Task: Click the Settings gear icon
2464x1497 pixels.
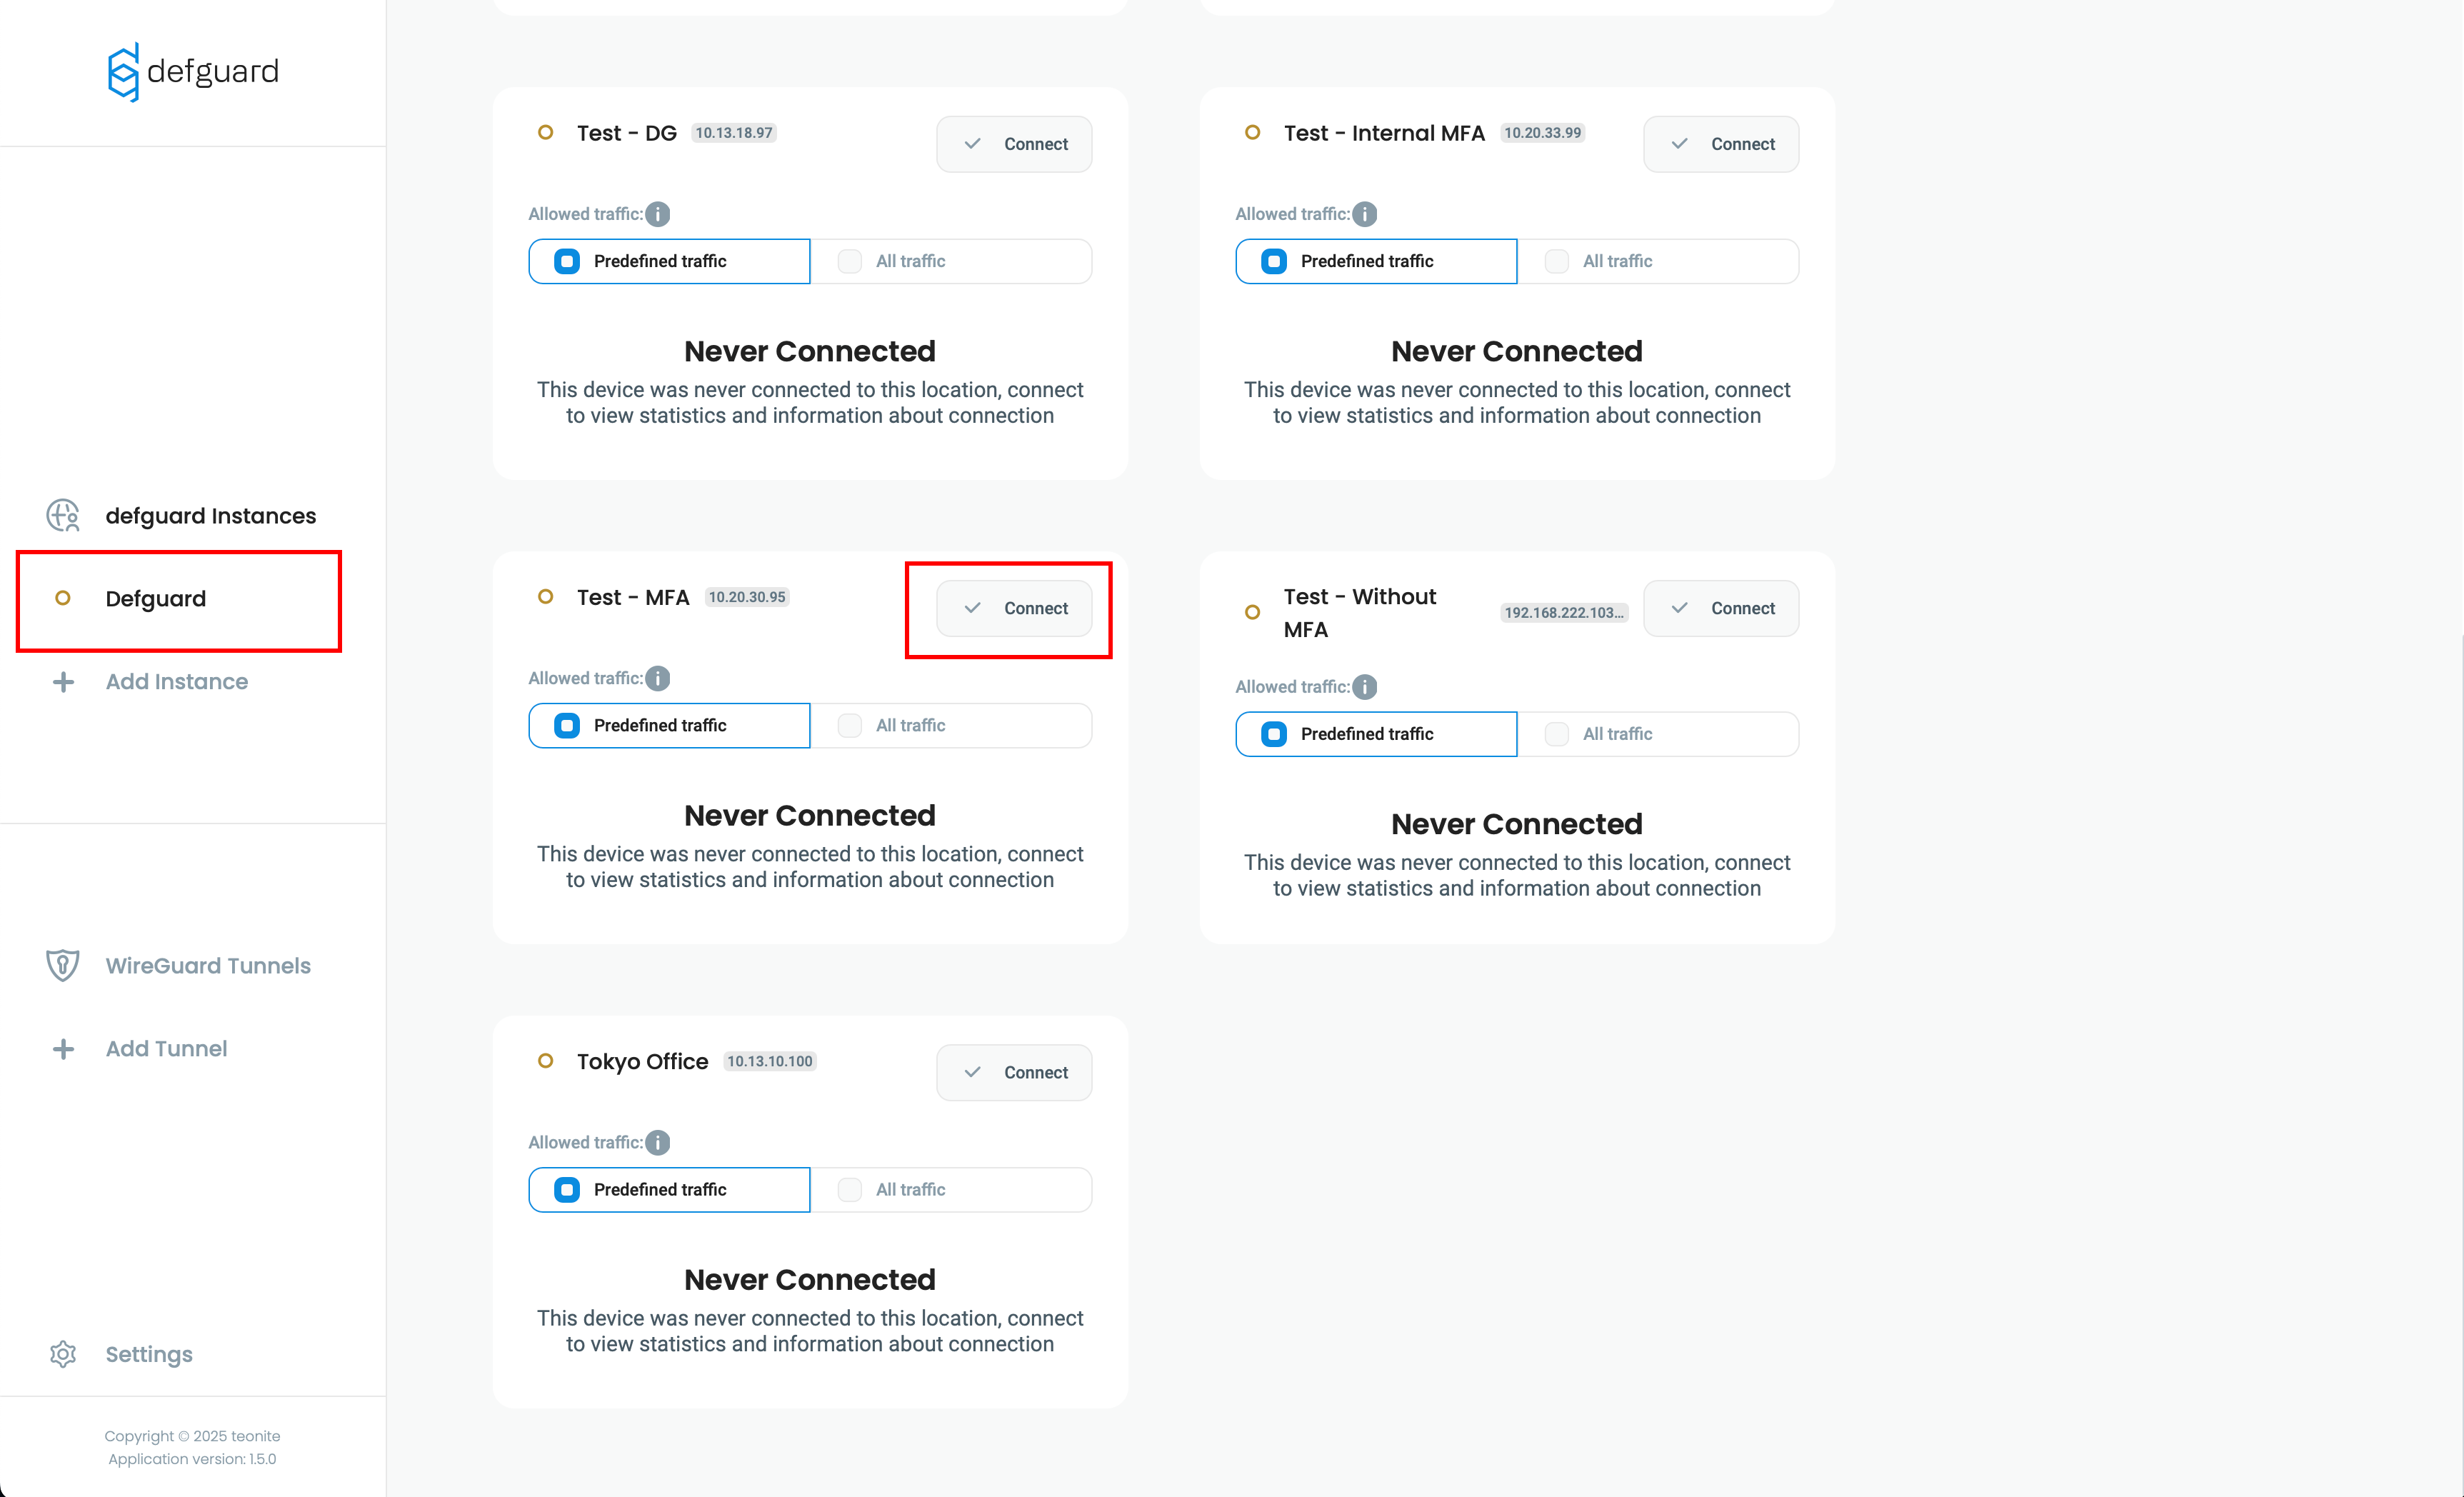Action: pos(63,1354)
